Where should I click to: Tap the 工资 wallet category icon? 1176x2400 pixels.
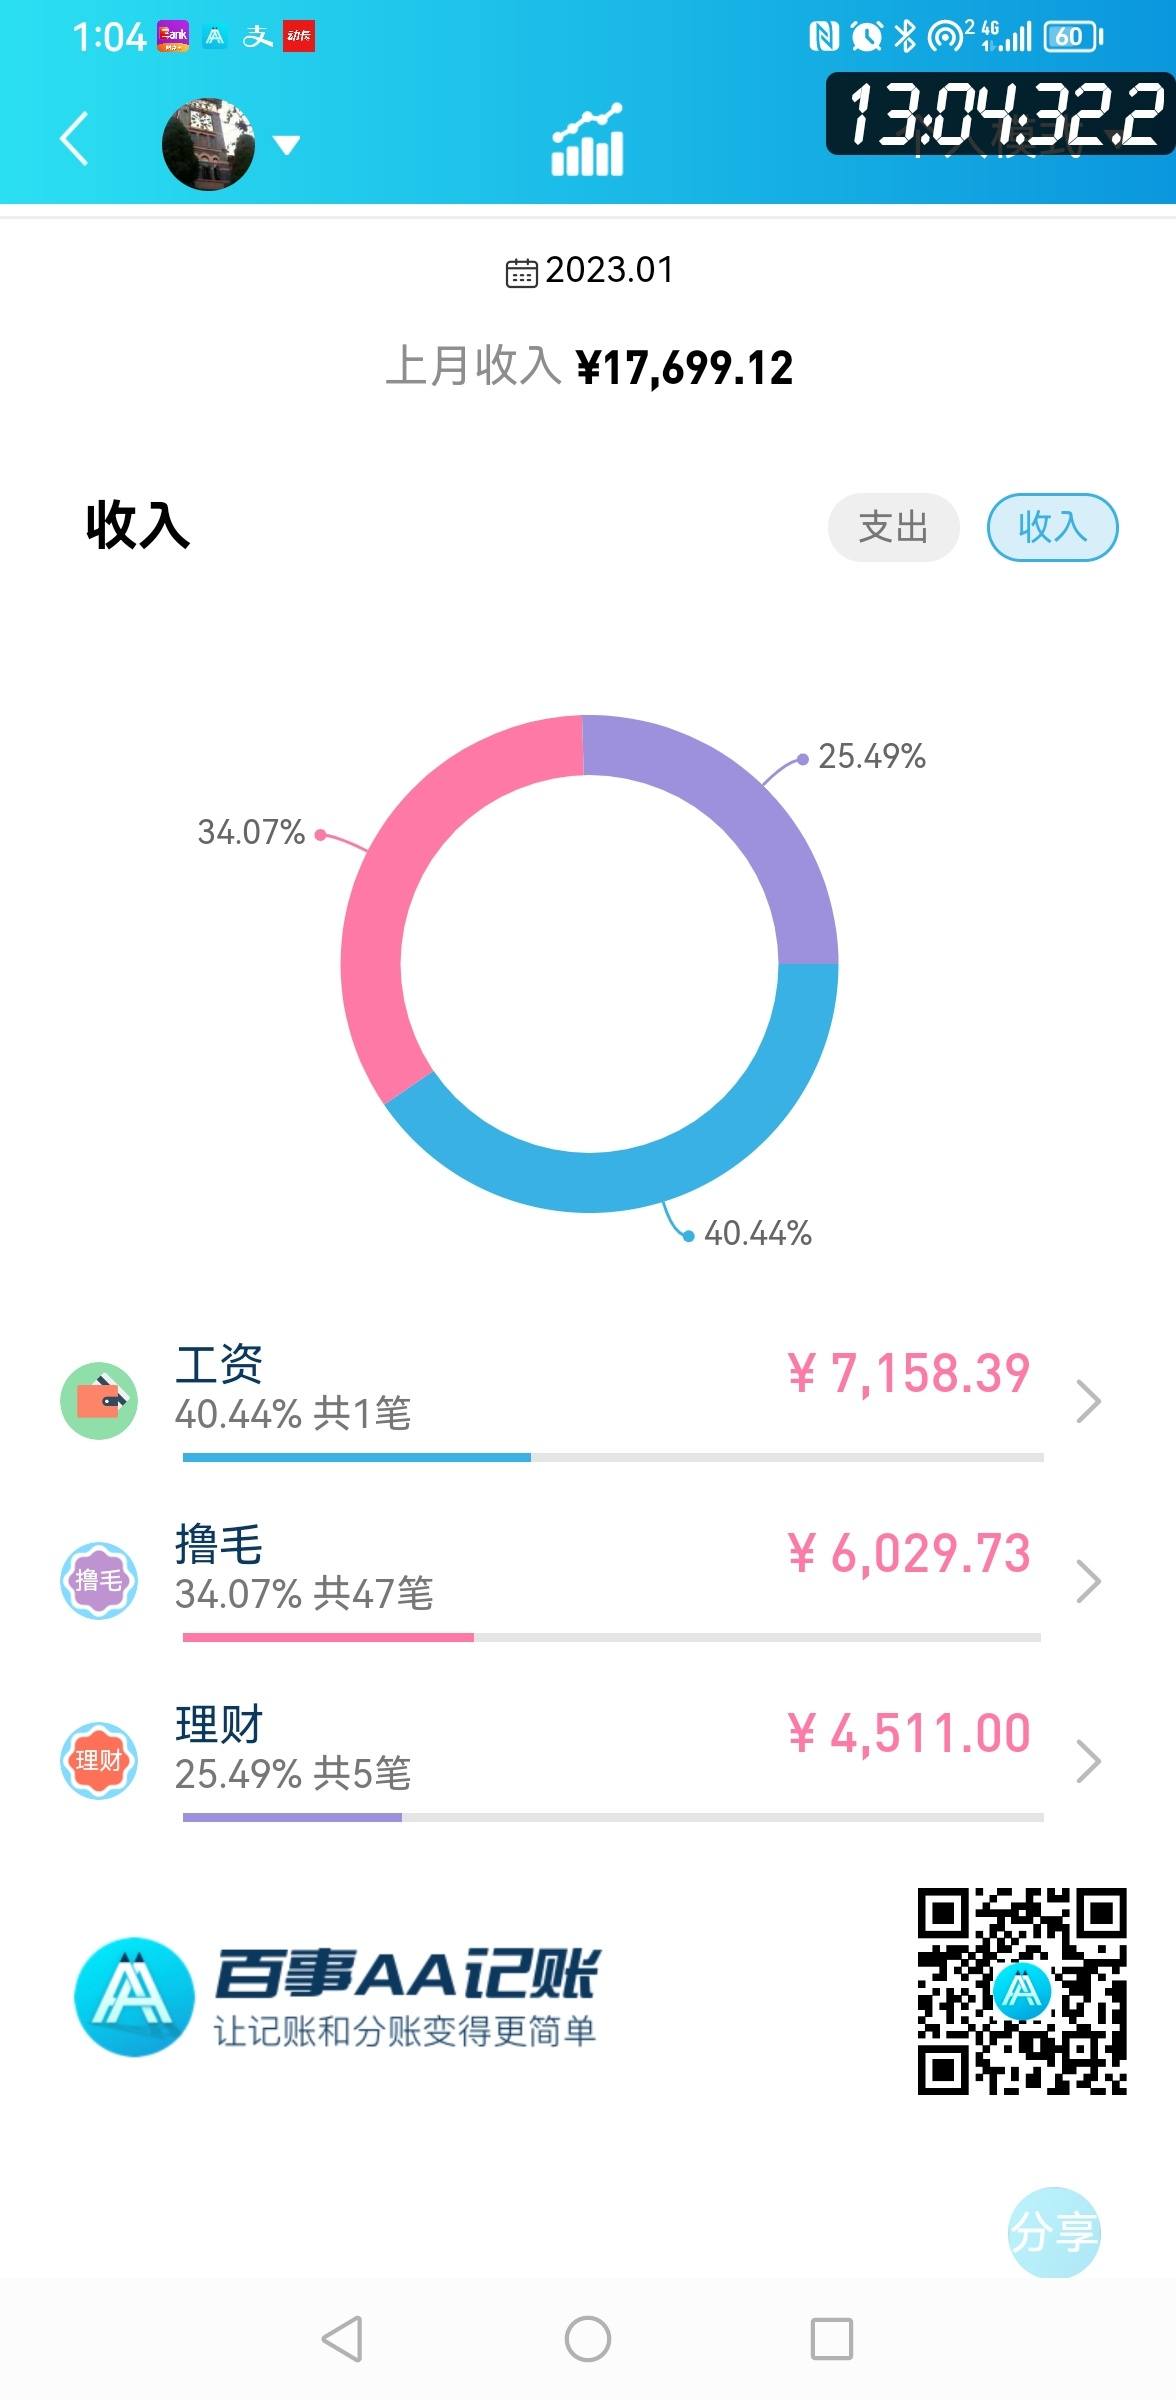point(99,1401)
